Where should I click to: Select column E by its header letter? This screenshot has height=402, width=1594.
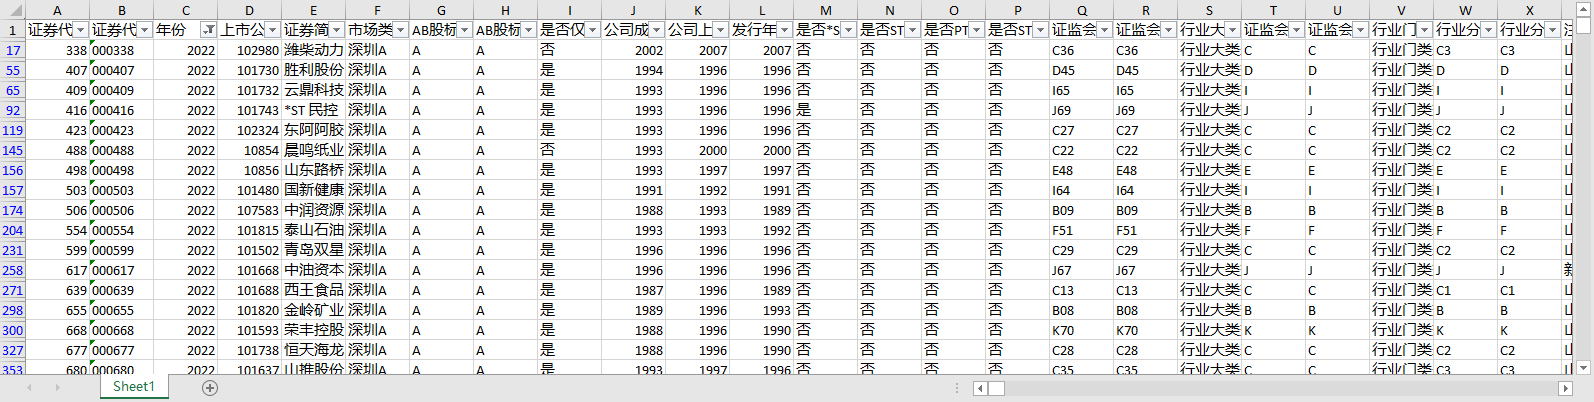point(314,10)
